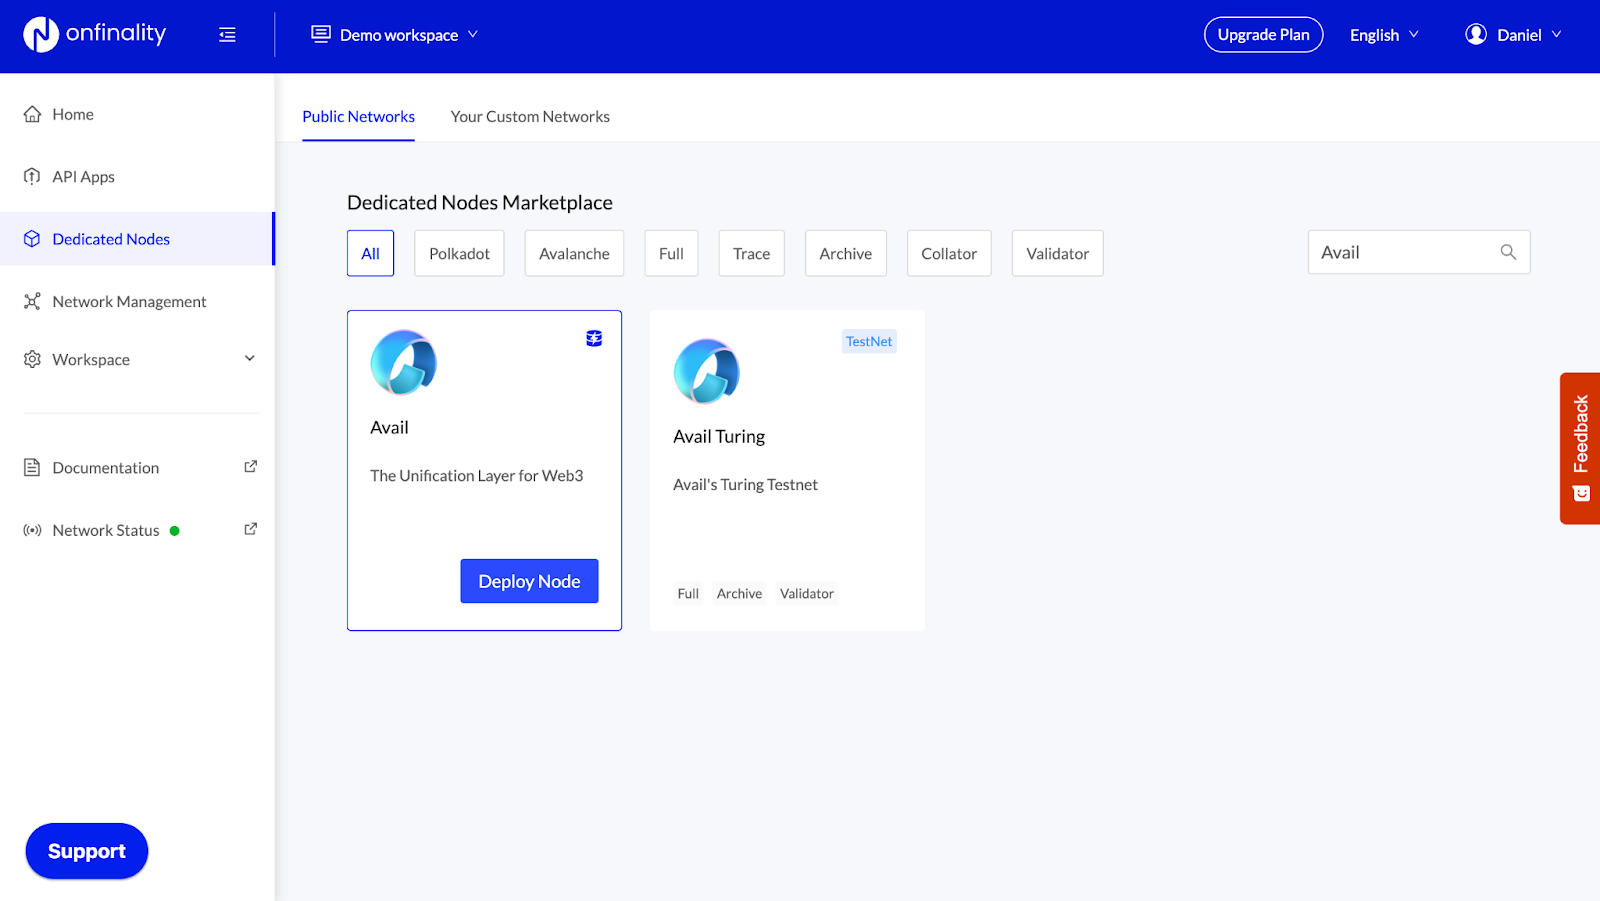
Task: Click the Upgrade Plan button
Action: (1263, 35)
